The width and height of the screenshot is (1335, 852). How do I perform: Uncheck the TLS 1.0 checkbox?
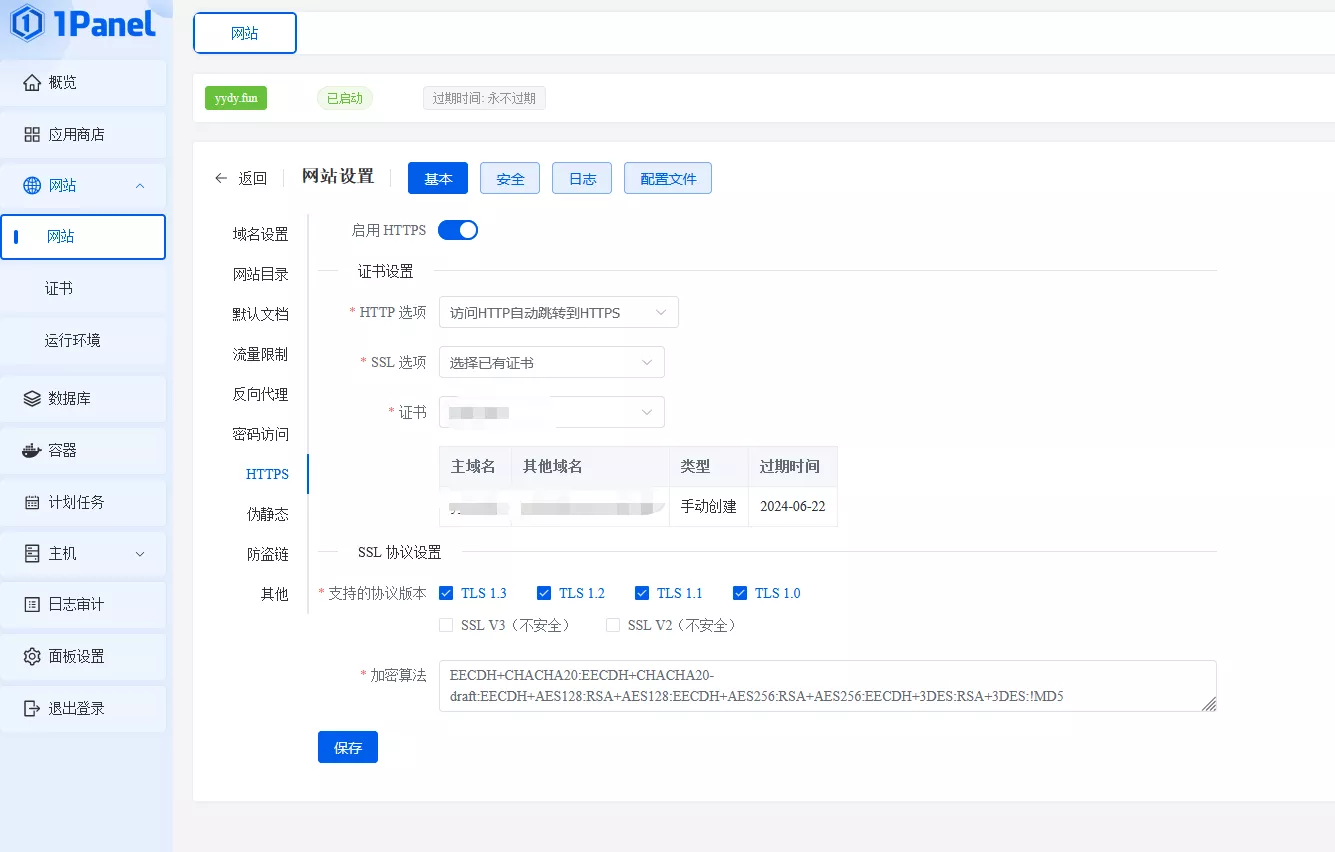click(x=740, y=593)
